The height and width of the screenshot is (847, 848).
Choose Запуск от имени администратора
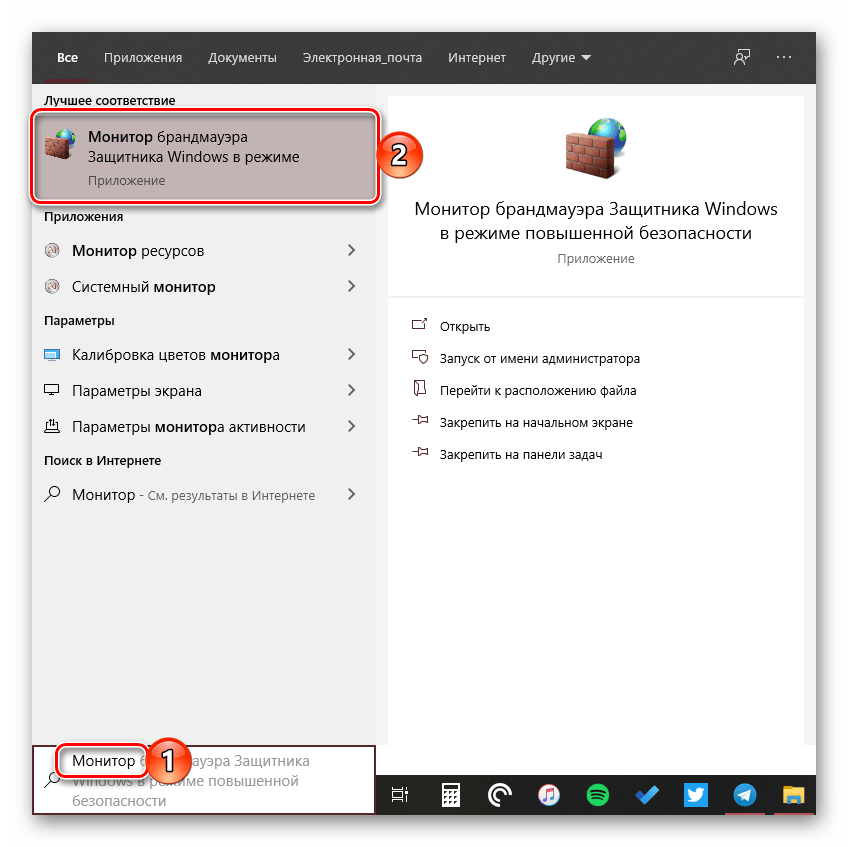pyautogui.click(x=540, y=358)
